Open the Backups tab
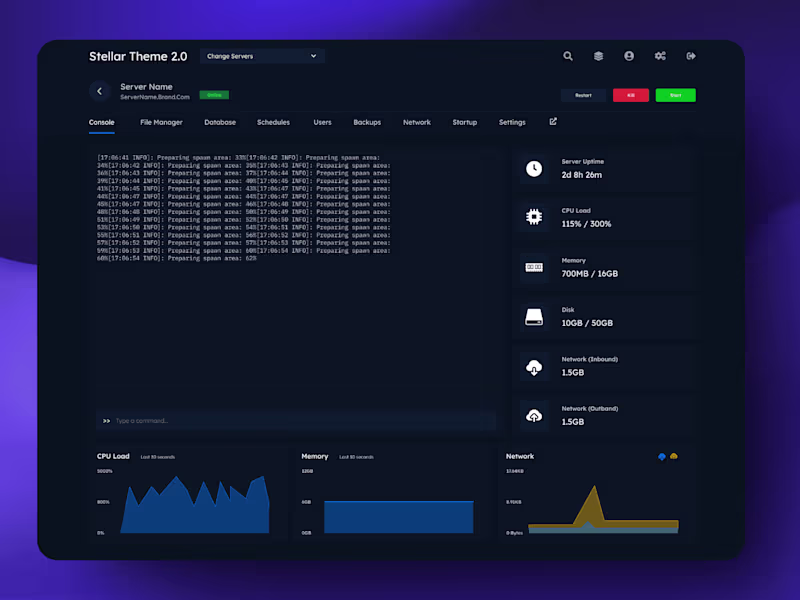Viewport: 800px width, 600px height. (367, 122)
